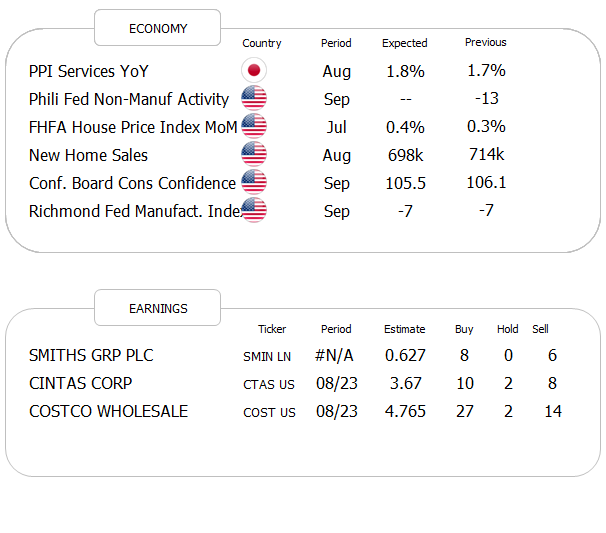Click the US flag beside Richmond Fed Manufact. Index
The height and width of the screenshot is (533, 606).
pos(254,210)
